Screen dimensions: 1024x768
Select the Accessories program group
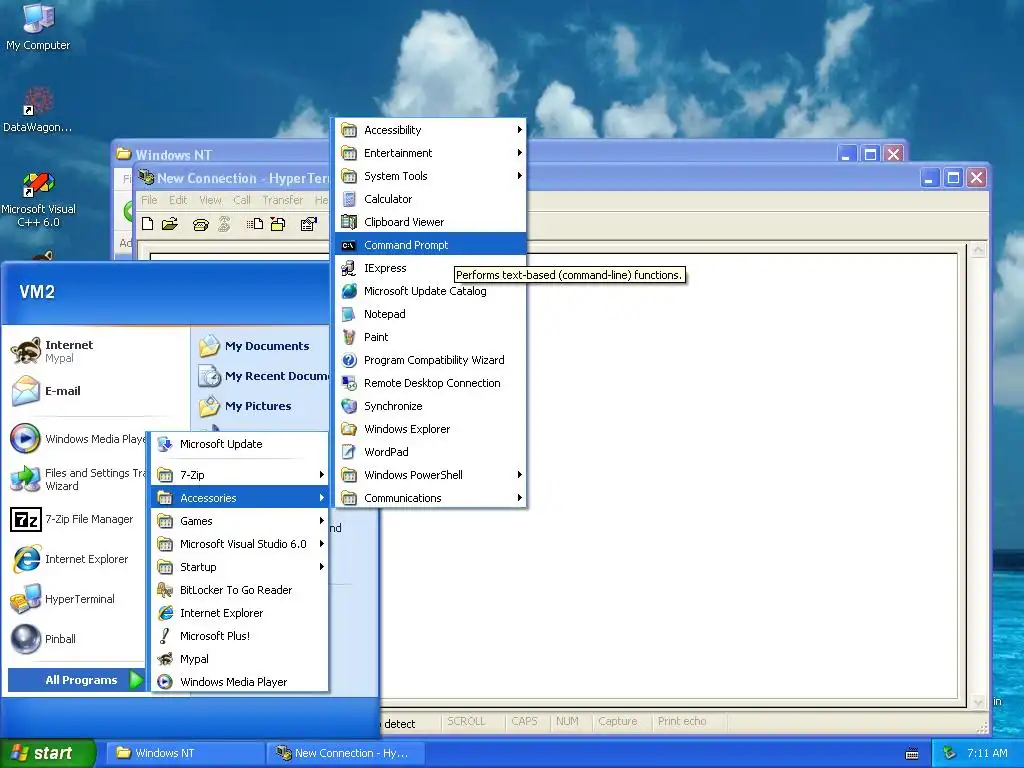point(239,498)
